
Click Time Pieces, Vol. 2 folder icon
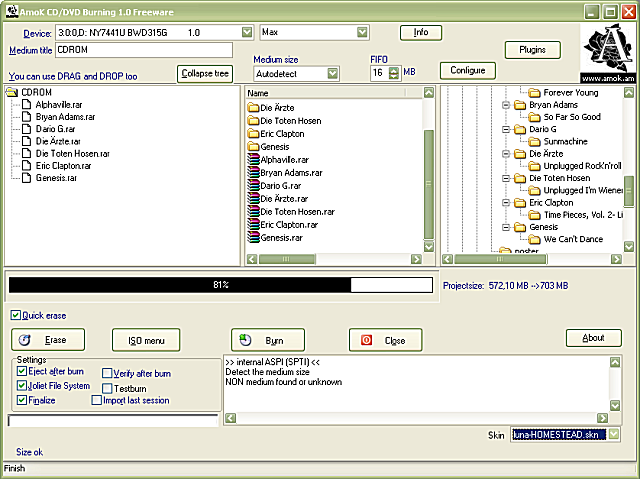click(x=534, y=215)
